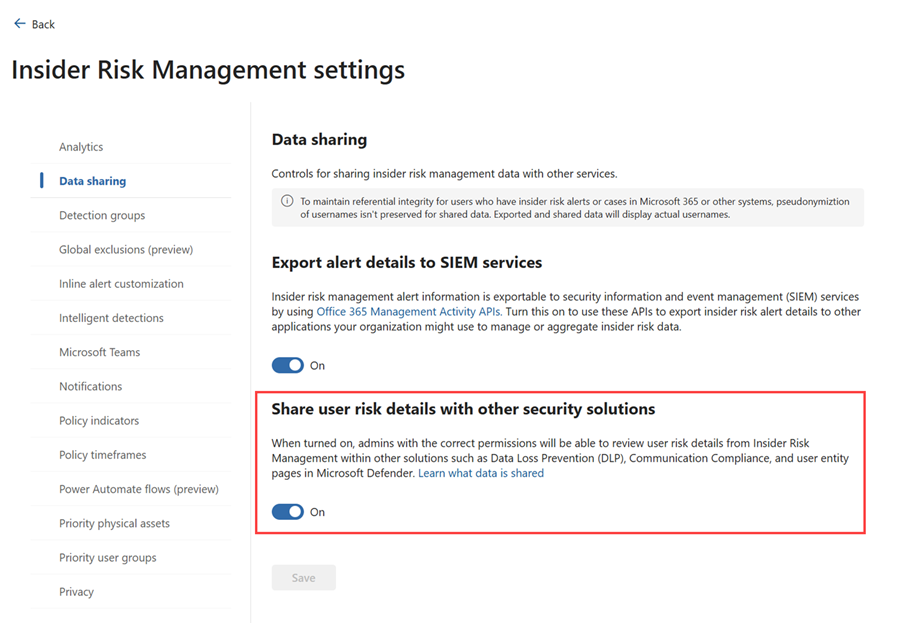Disable sharing user risk details toggle

coord(288,512)
